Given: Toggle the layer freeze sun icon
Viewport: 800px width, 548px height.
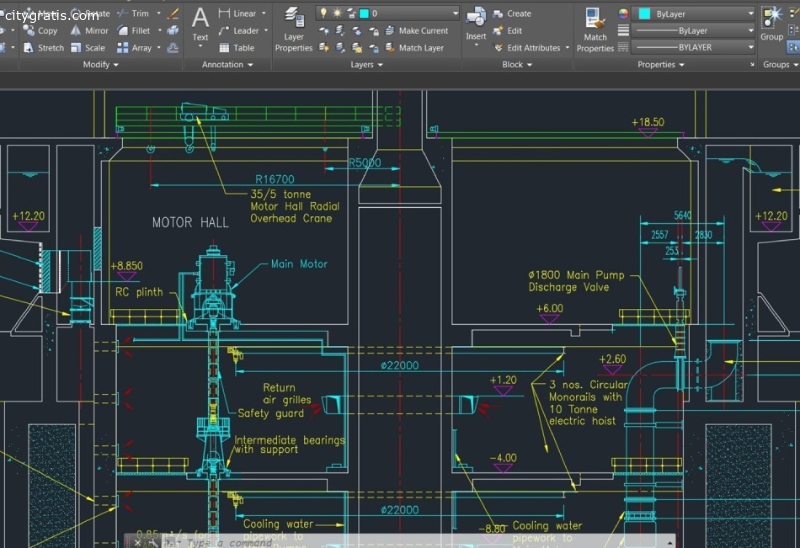Looking at the screenshot, I should point(337,14).
